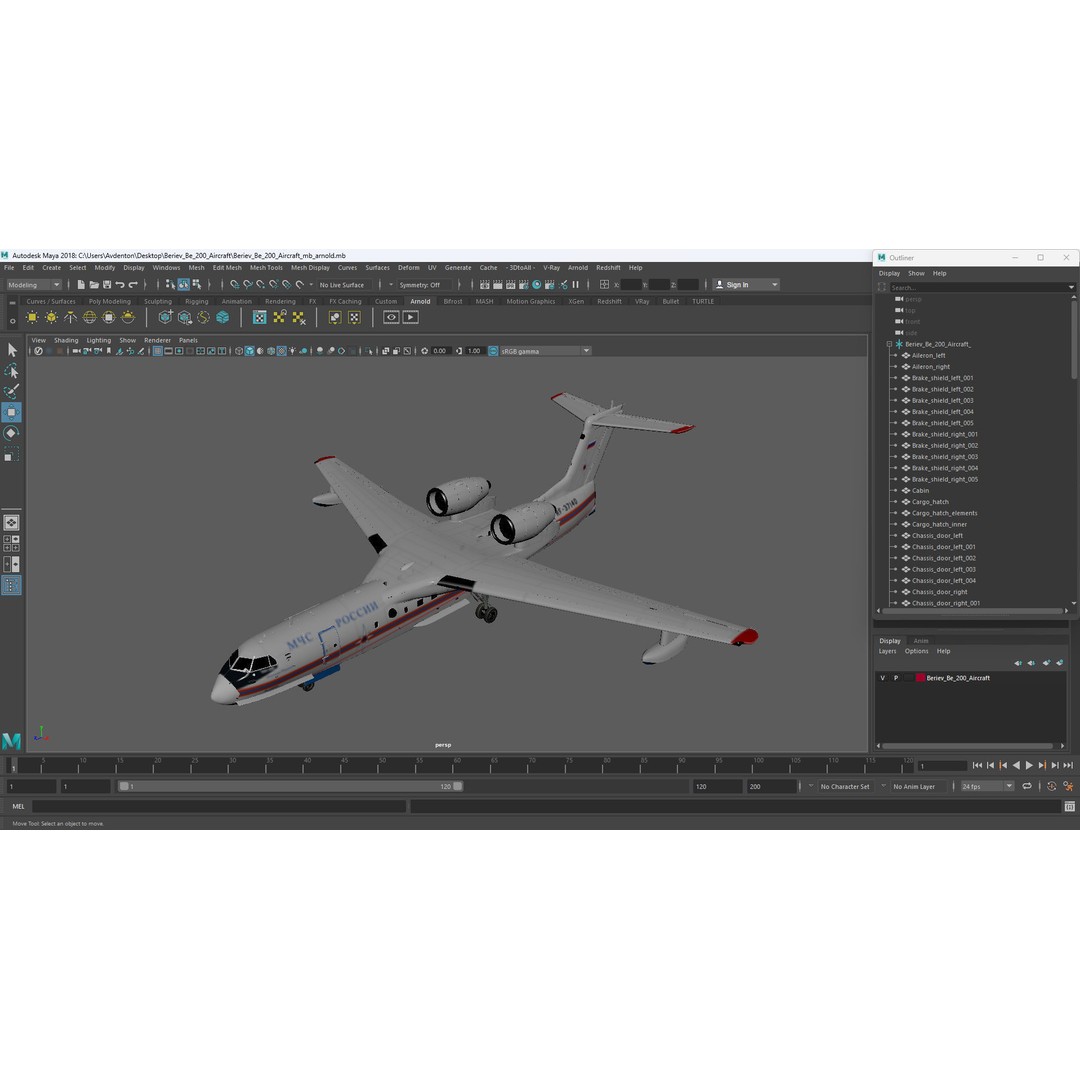Save the scene using the floppy icon
Viewport: 1080px width, 1080px height.
coord(107,284)
